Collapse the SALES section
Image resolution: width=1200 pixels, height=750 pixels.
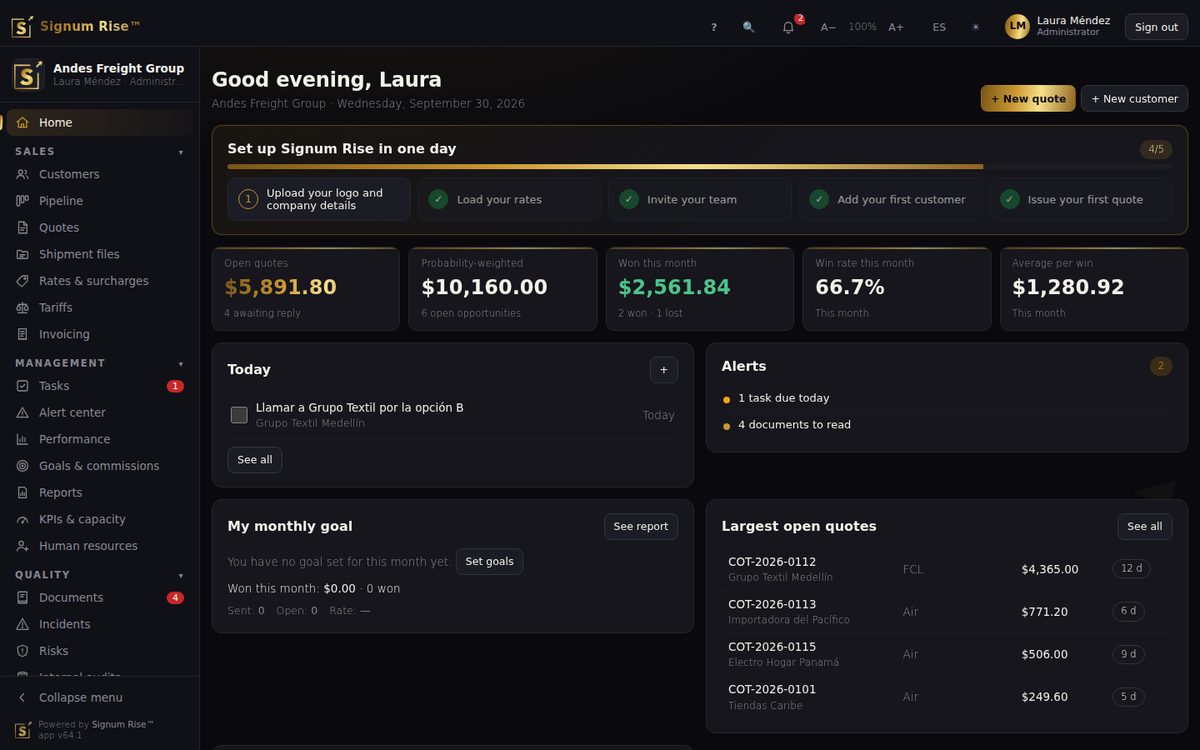pyautogui.click(x=99, y=151)
